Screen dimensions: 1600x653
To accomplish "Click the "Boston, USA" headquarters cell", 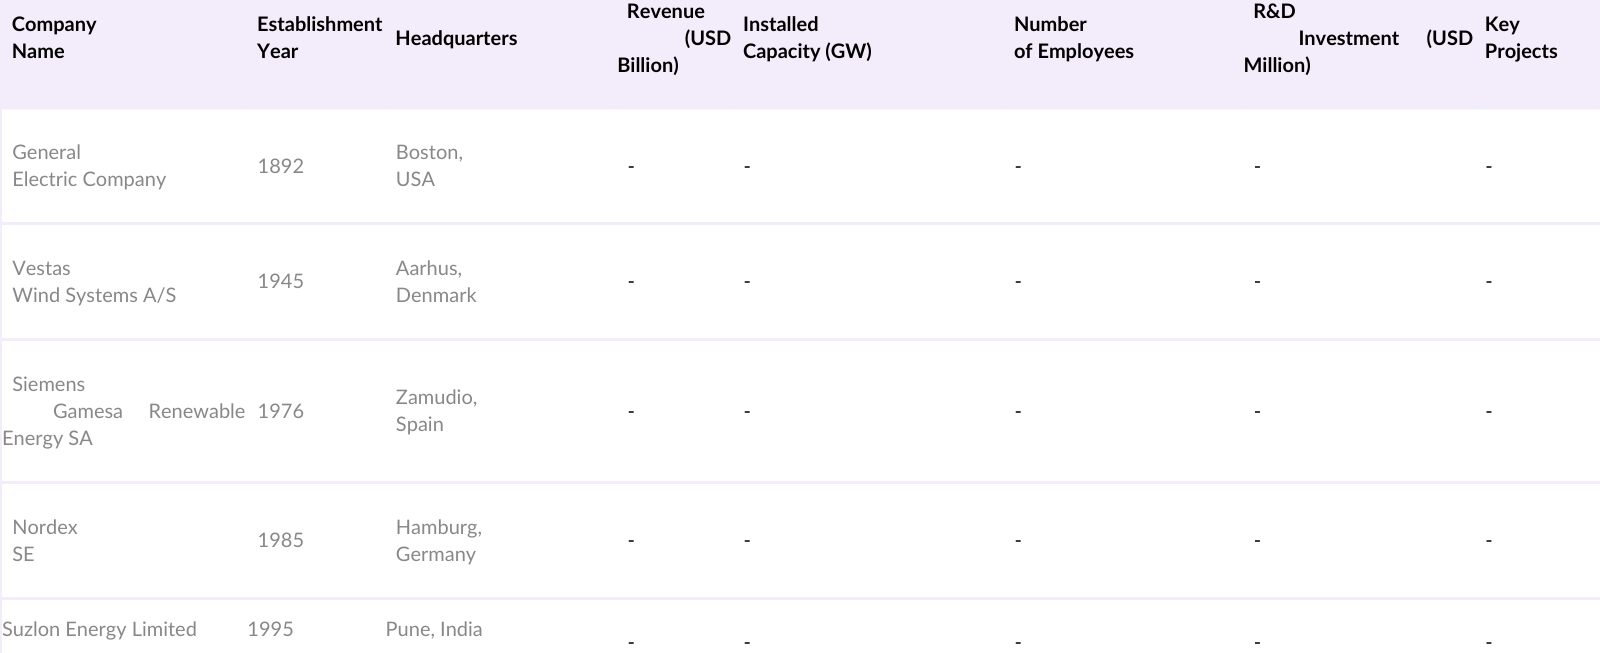I will 429,166.
